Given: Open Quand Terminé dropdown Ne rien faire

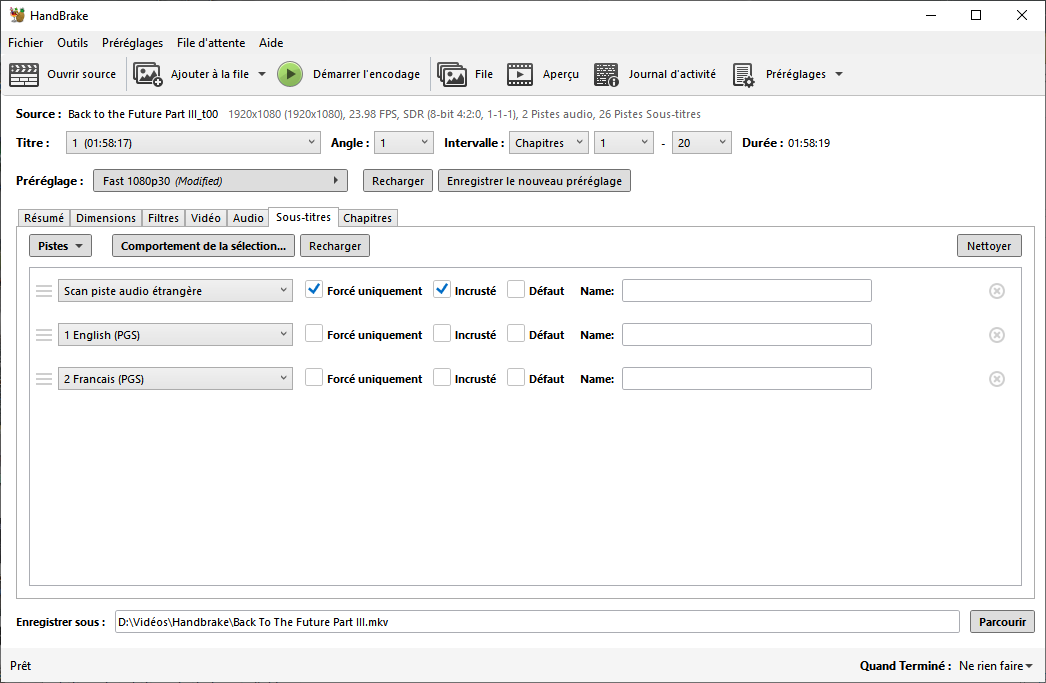Looking at the screenshot, I should pos(995,666).
